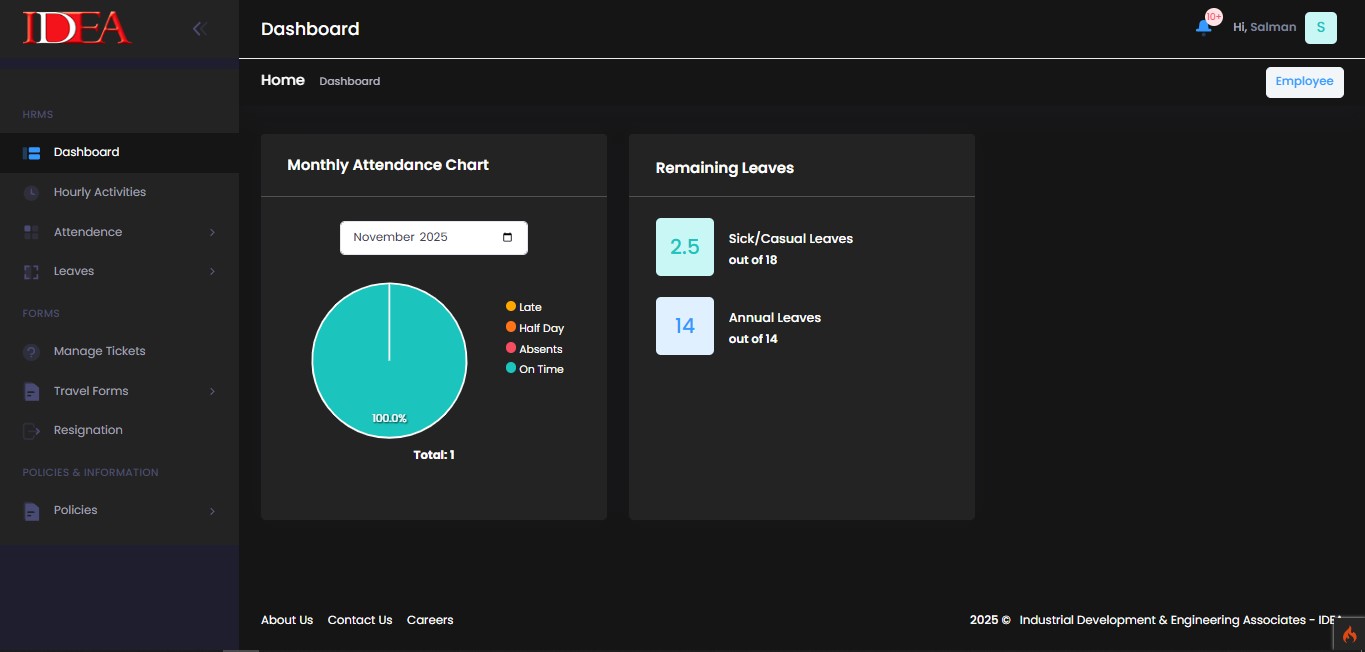Click the Dashboard sidebar icon
The width and height of the screenshot is (1365, 652).
31,153
